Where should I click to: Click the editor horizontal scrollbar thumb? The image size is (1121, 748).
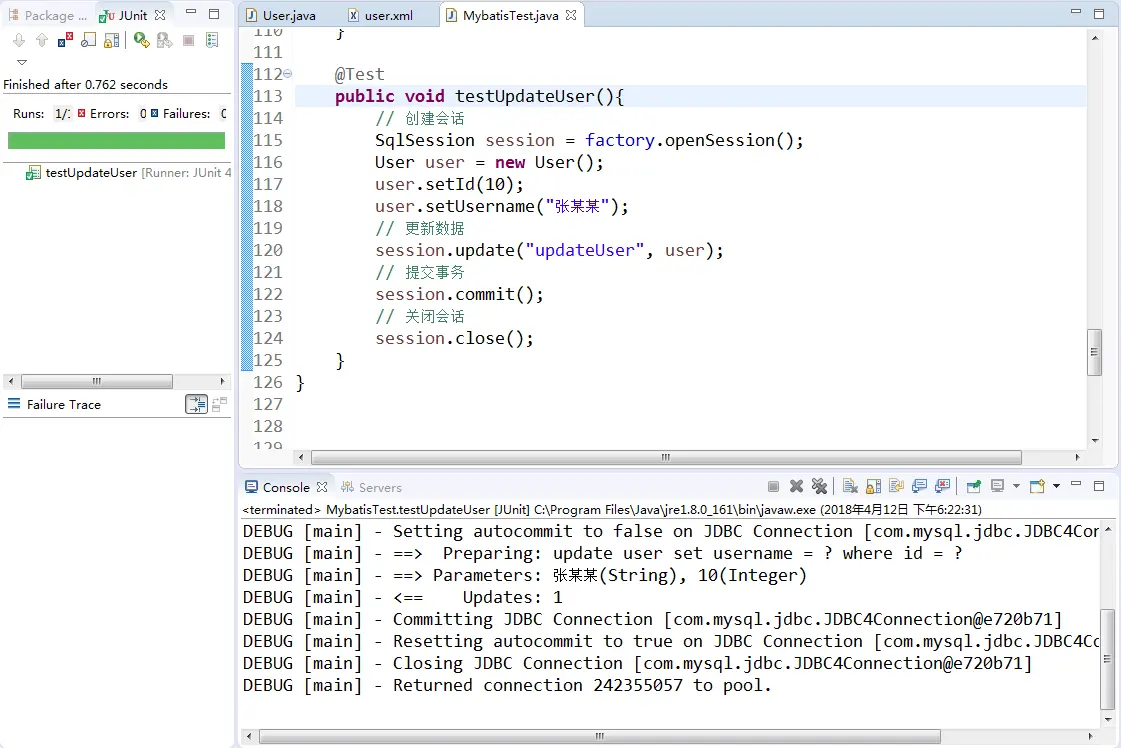[666, 457]
